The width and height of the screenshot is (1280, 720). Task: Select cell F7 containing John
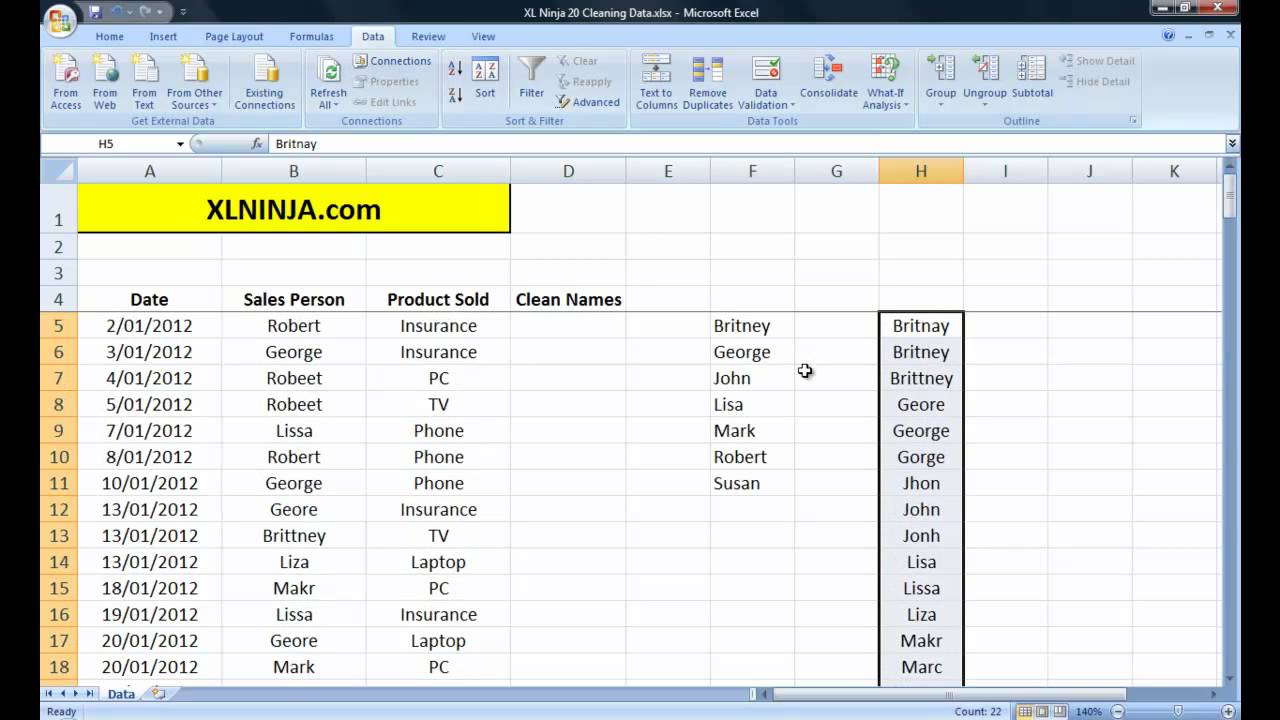click(x=753, y=378)
